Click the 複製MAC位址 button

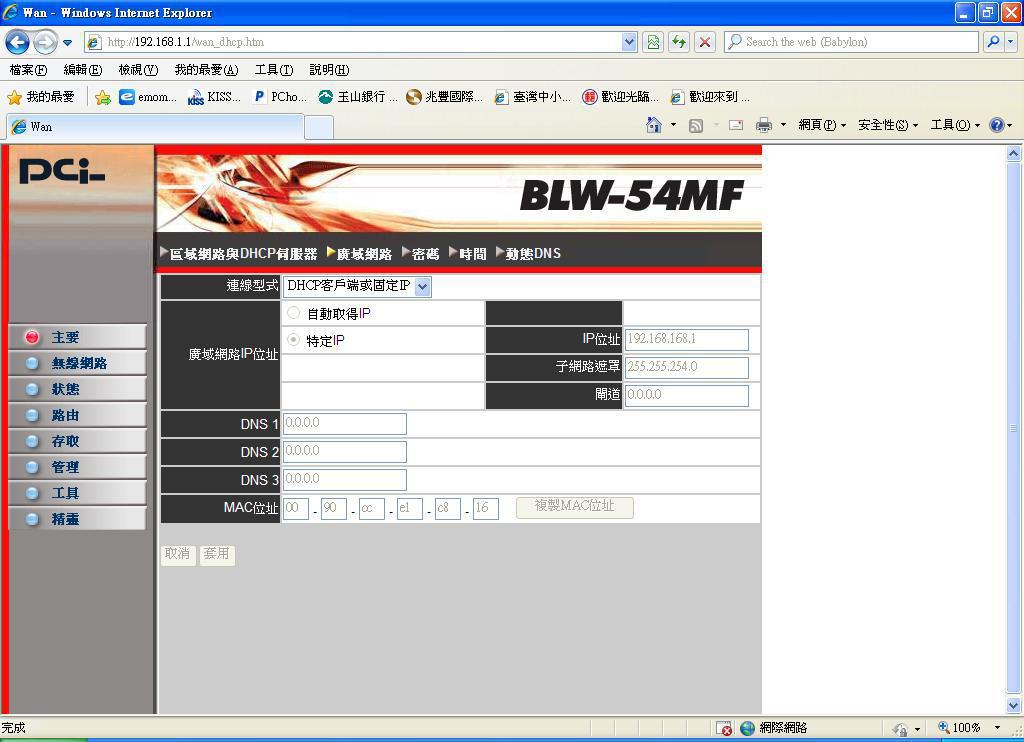574,507
